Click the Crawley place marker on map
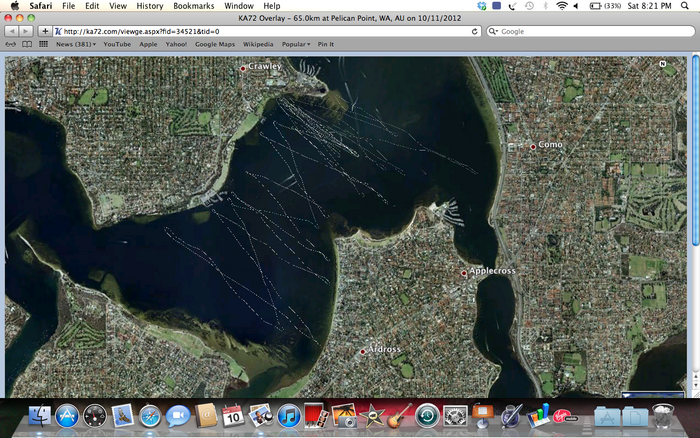The height and width of the screenshot is (438, 700). 242,68
